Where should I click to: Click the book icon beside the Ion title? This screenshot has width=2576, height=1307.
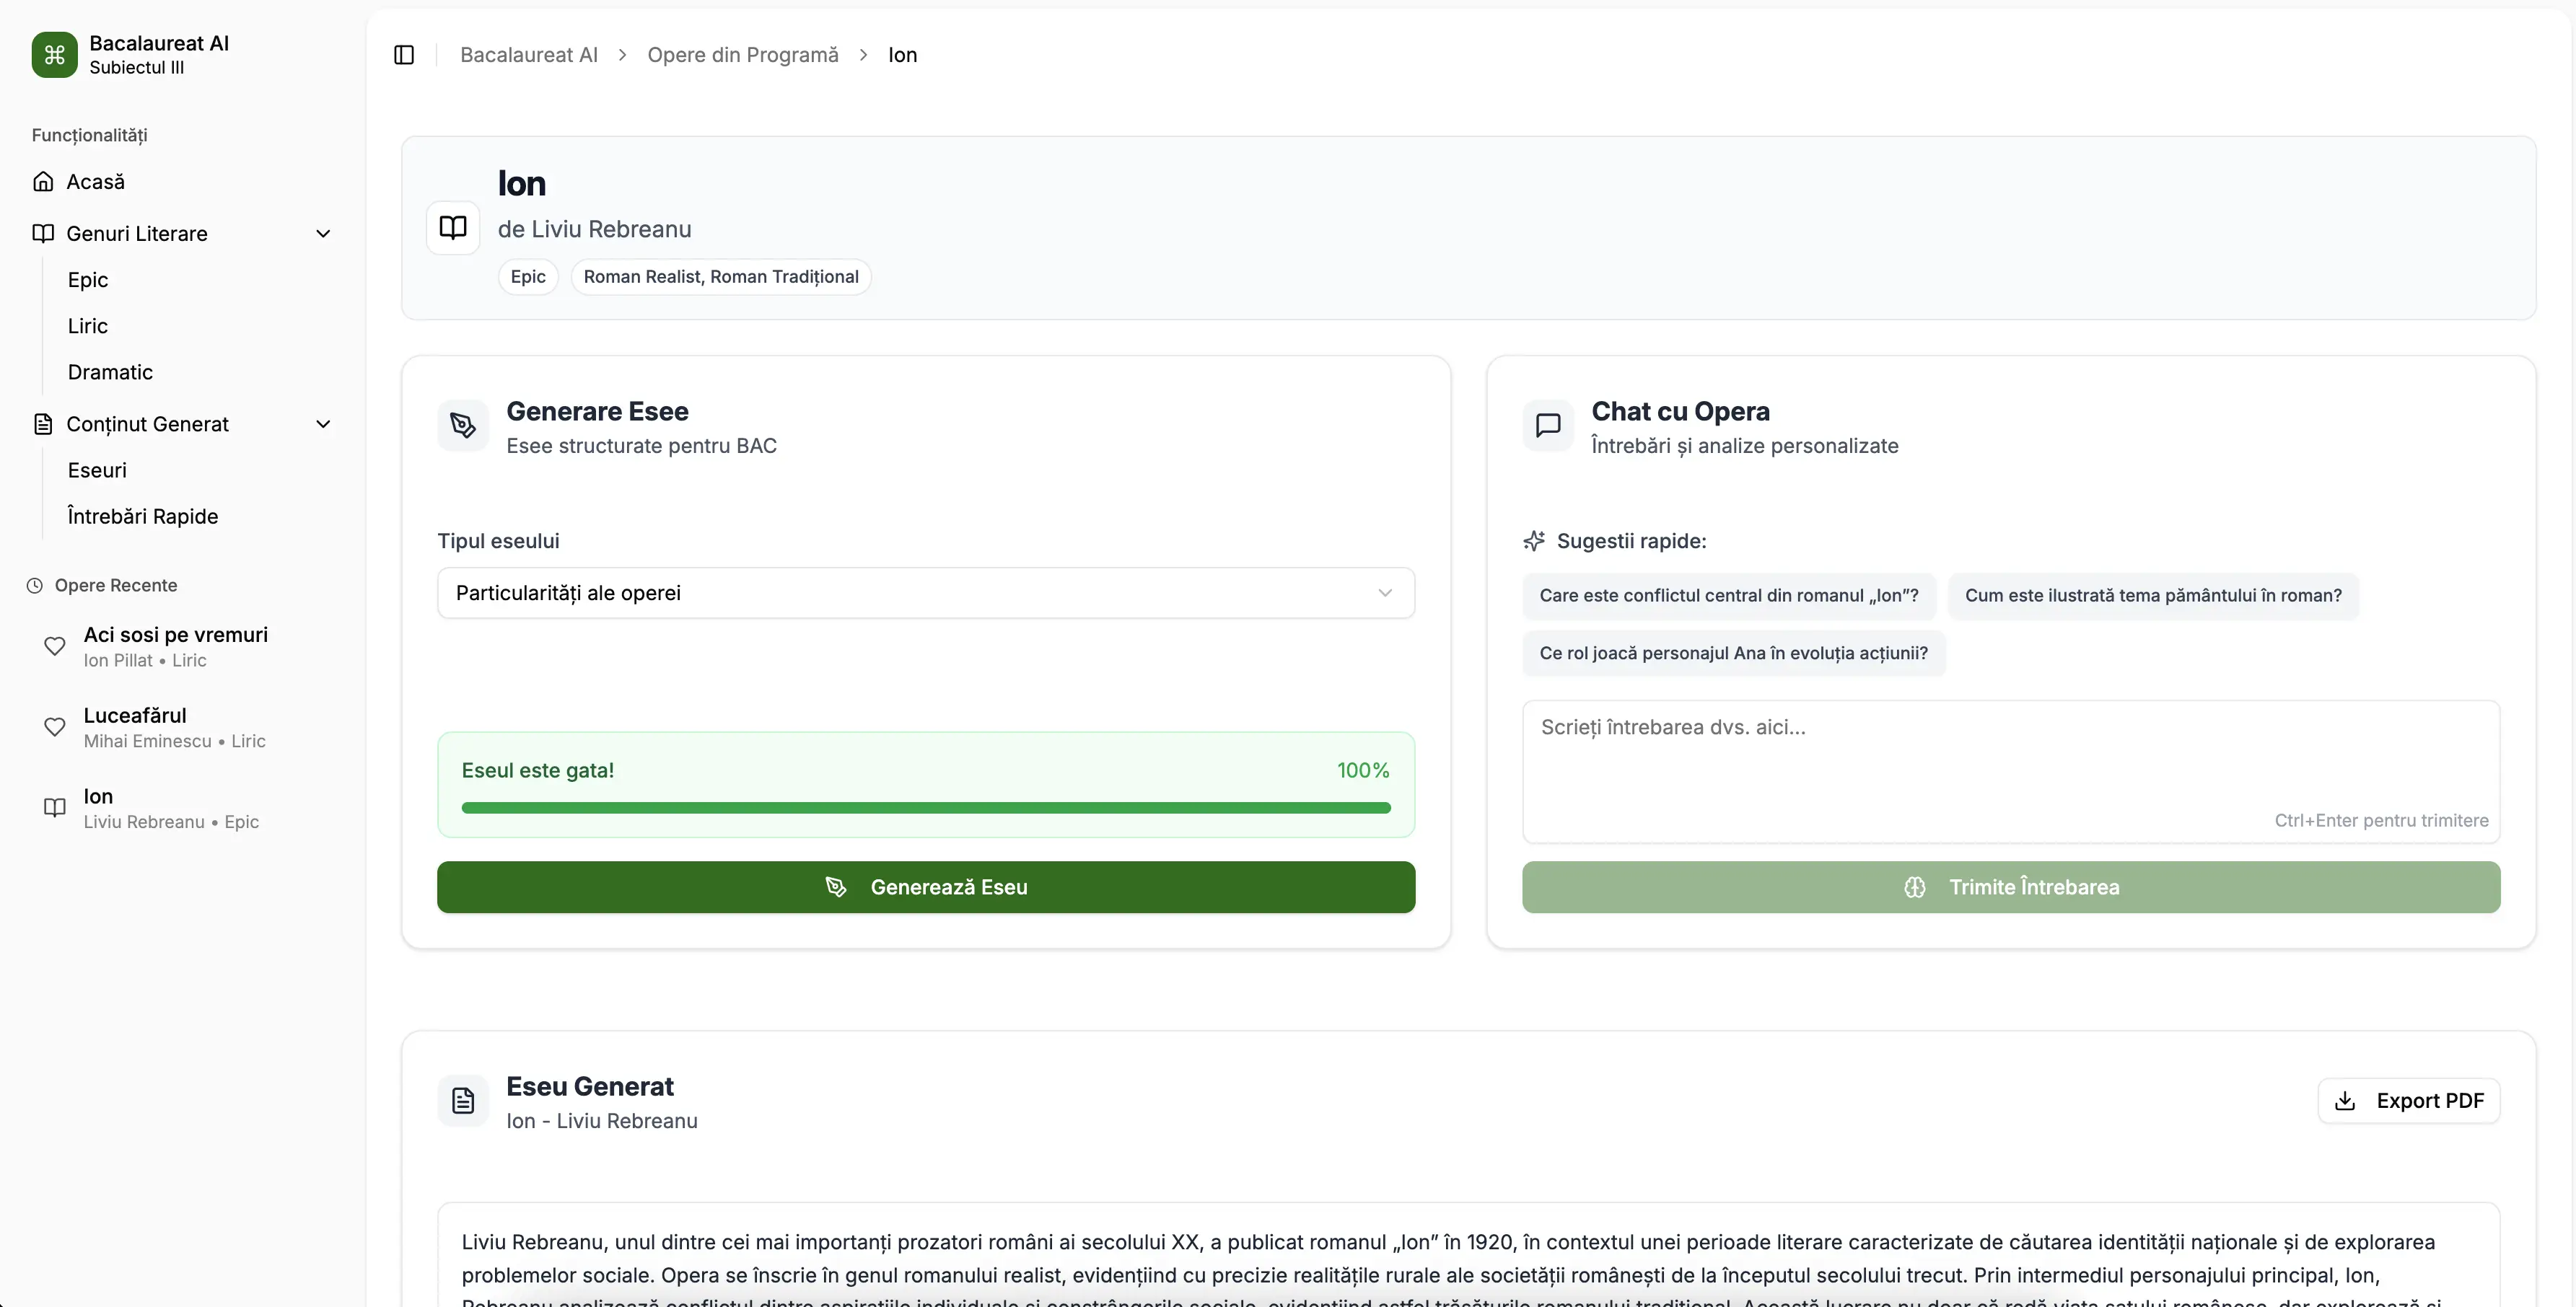click(453, 228)
